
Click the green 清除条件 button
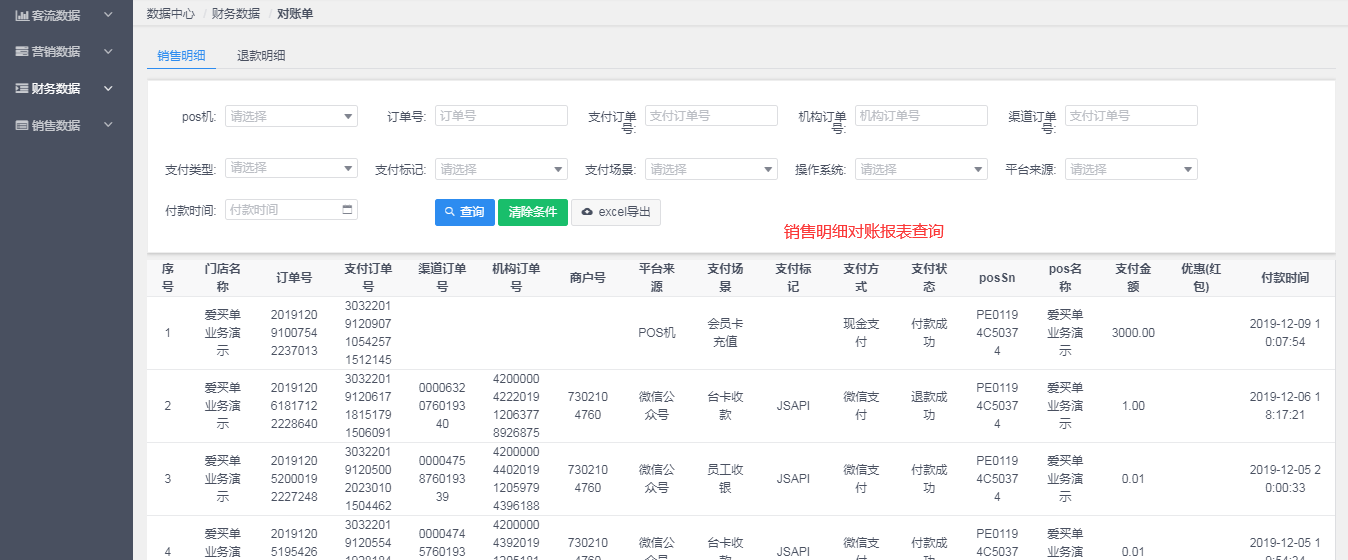533,212
